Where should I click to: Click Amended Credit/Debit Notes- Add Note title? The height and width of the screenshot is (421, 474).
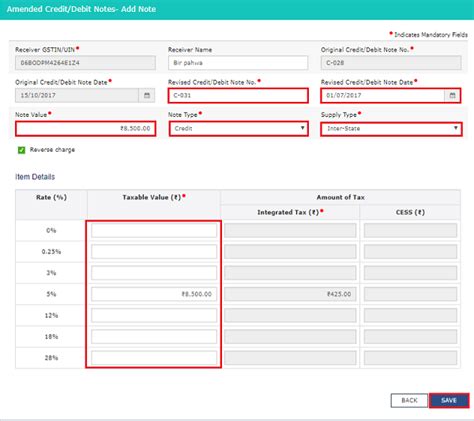click(81, 9)
